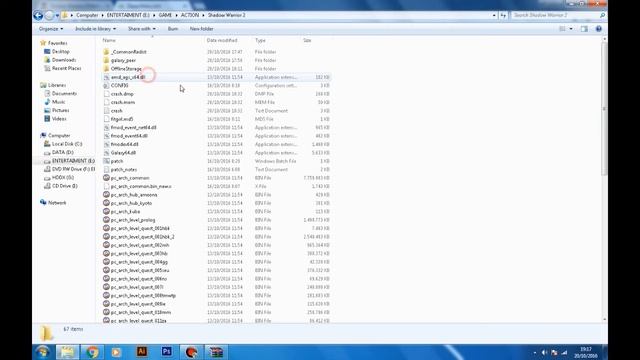640x360 pixels.
Task: Click Burn in the toolbar
Action: [x=173, y=29]
